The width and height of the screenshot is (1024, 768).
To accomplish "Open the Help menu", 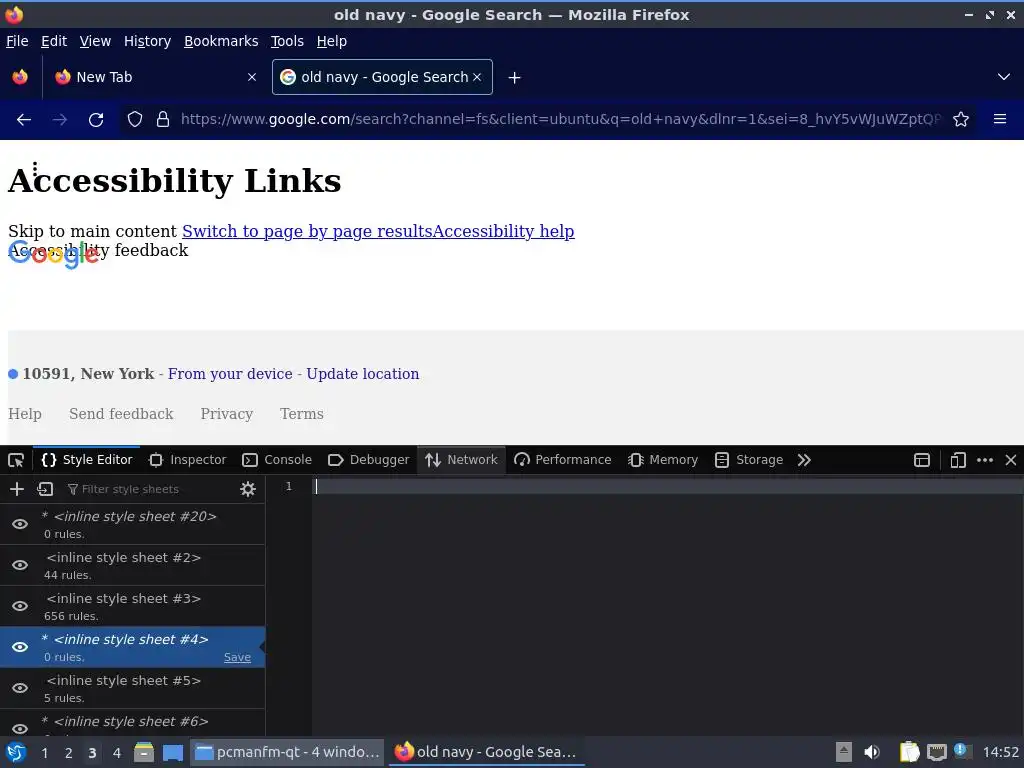I will click(332, 41).
